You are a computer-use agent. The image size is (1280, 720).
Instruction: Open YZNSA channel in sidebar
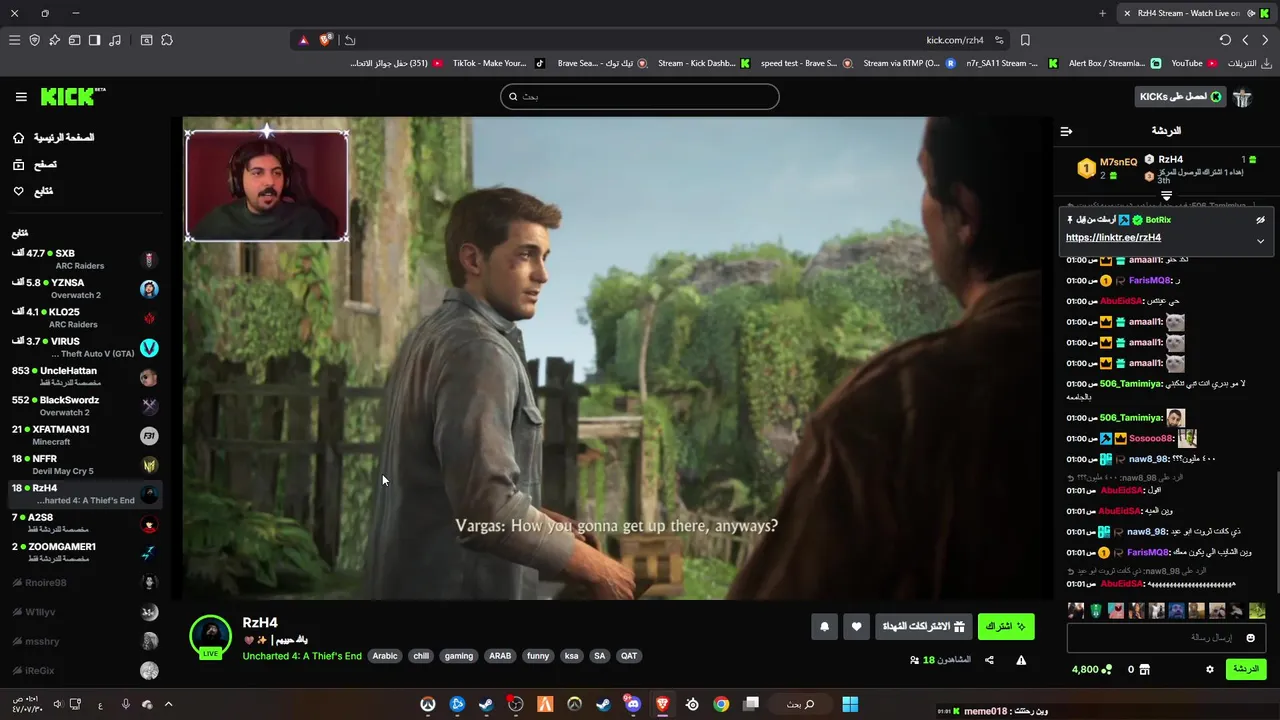(85, 289)
